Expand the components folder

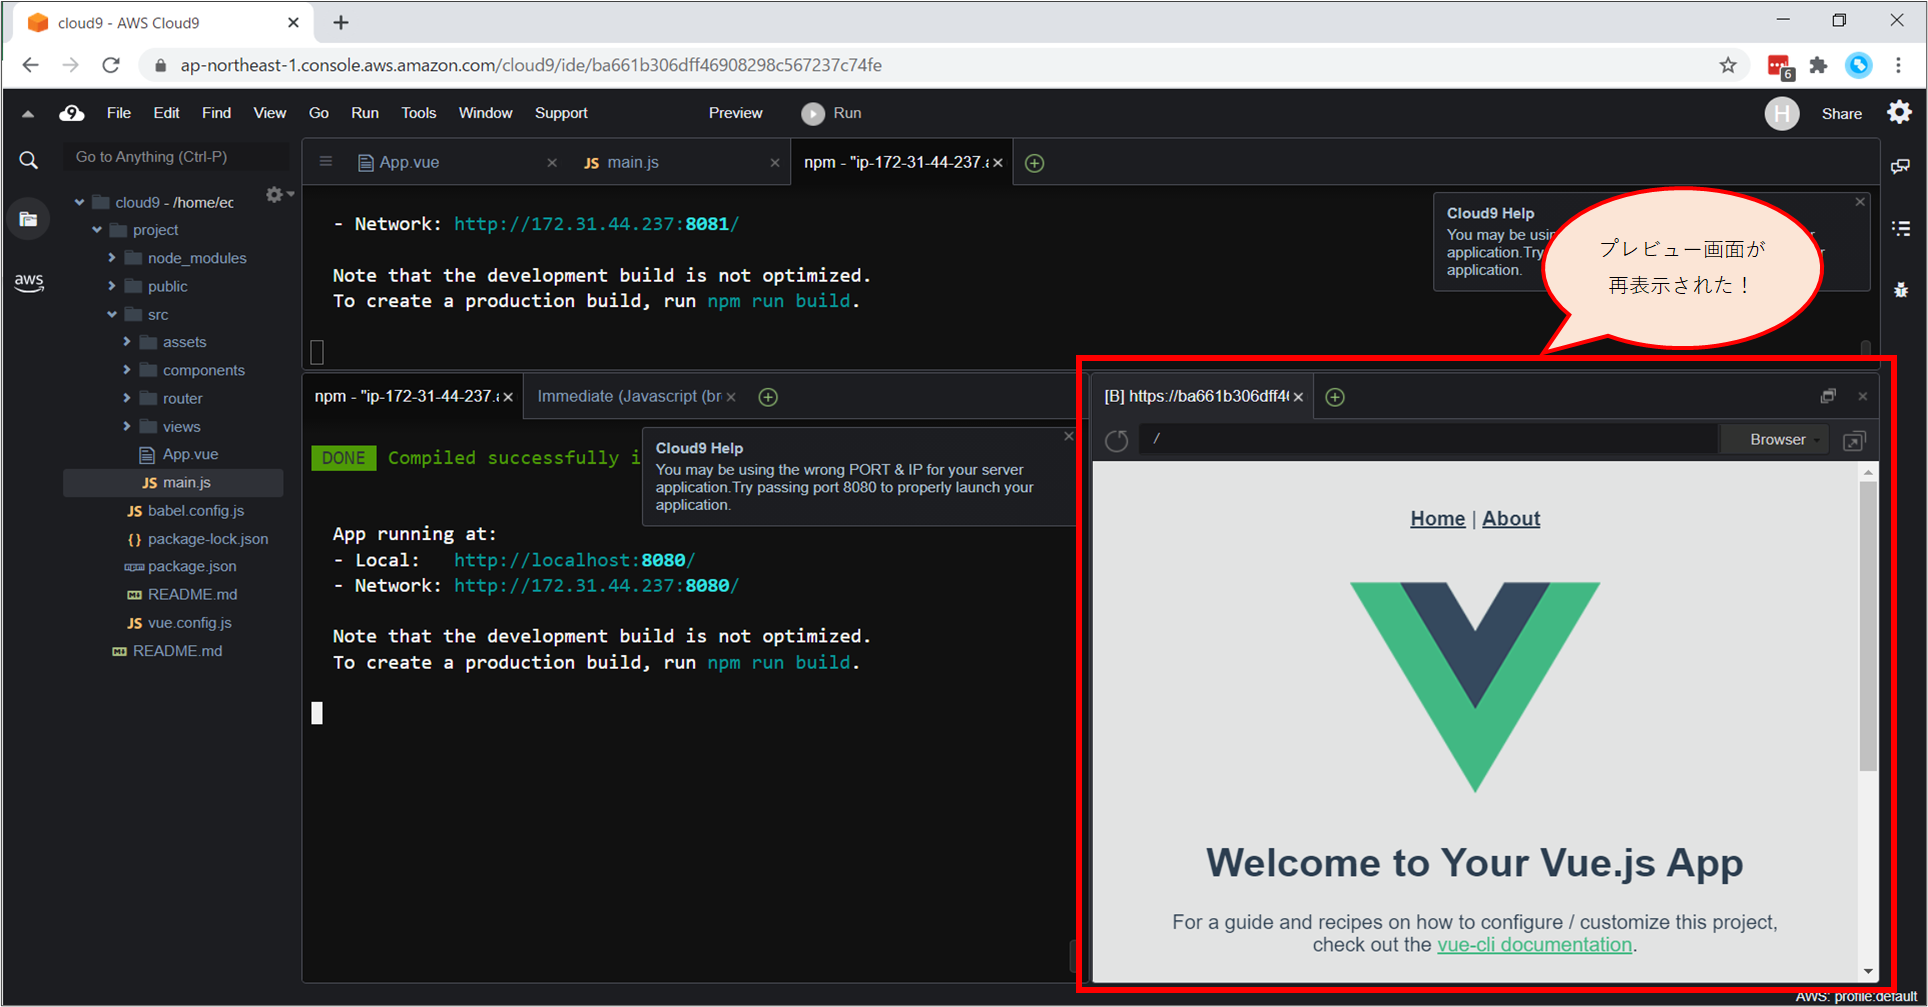click(127, 370)
